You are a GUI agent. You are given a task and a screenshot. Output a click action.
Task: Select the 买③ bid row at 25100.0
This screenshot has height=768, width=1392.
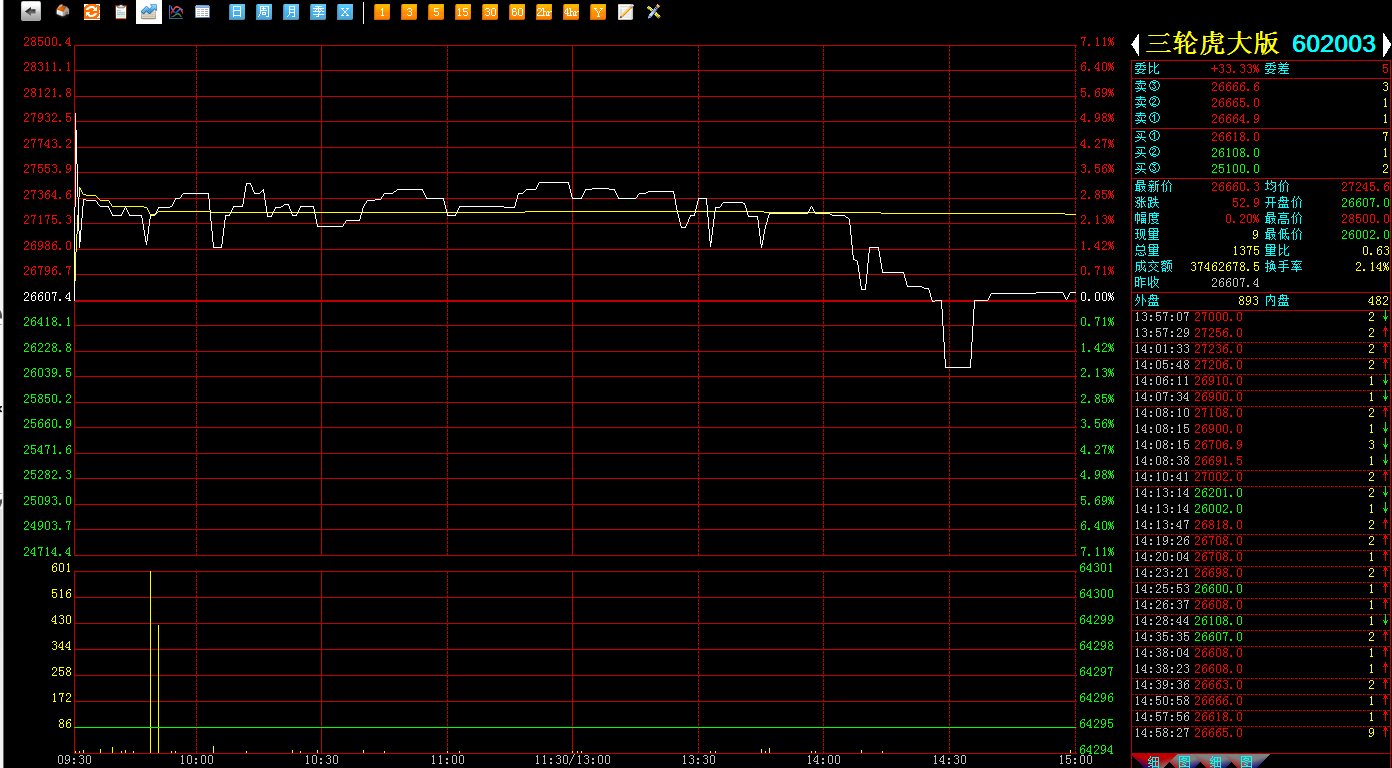[1261, 169]
